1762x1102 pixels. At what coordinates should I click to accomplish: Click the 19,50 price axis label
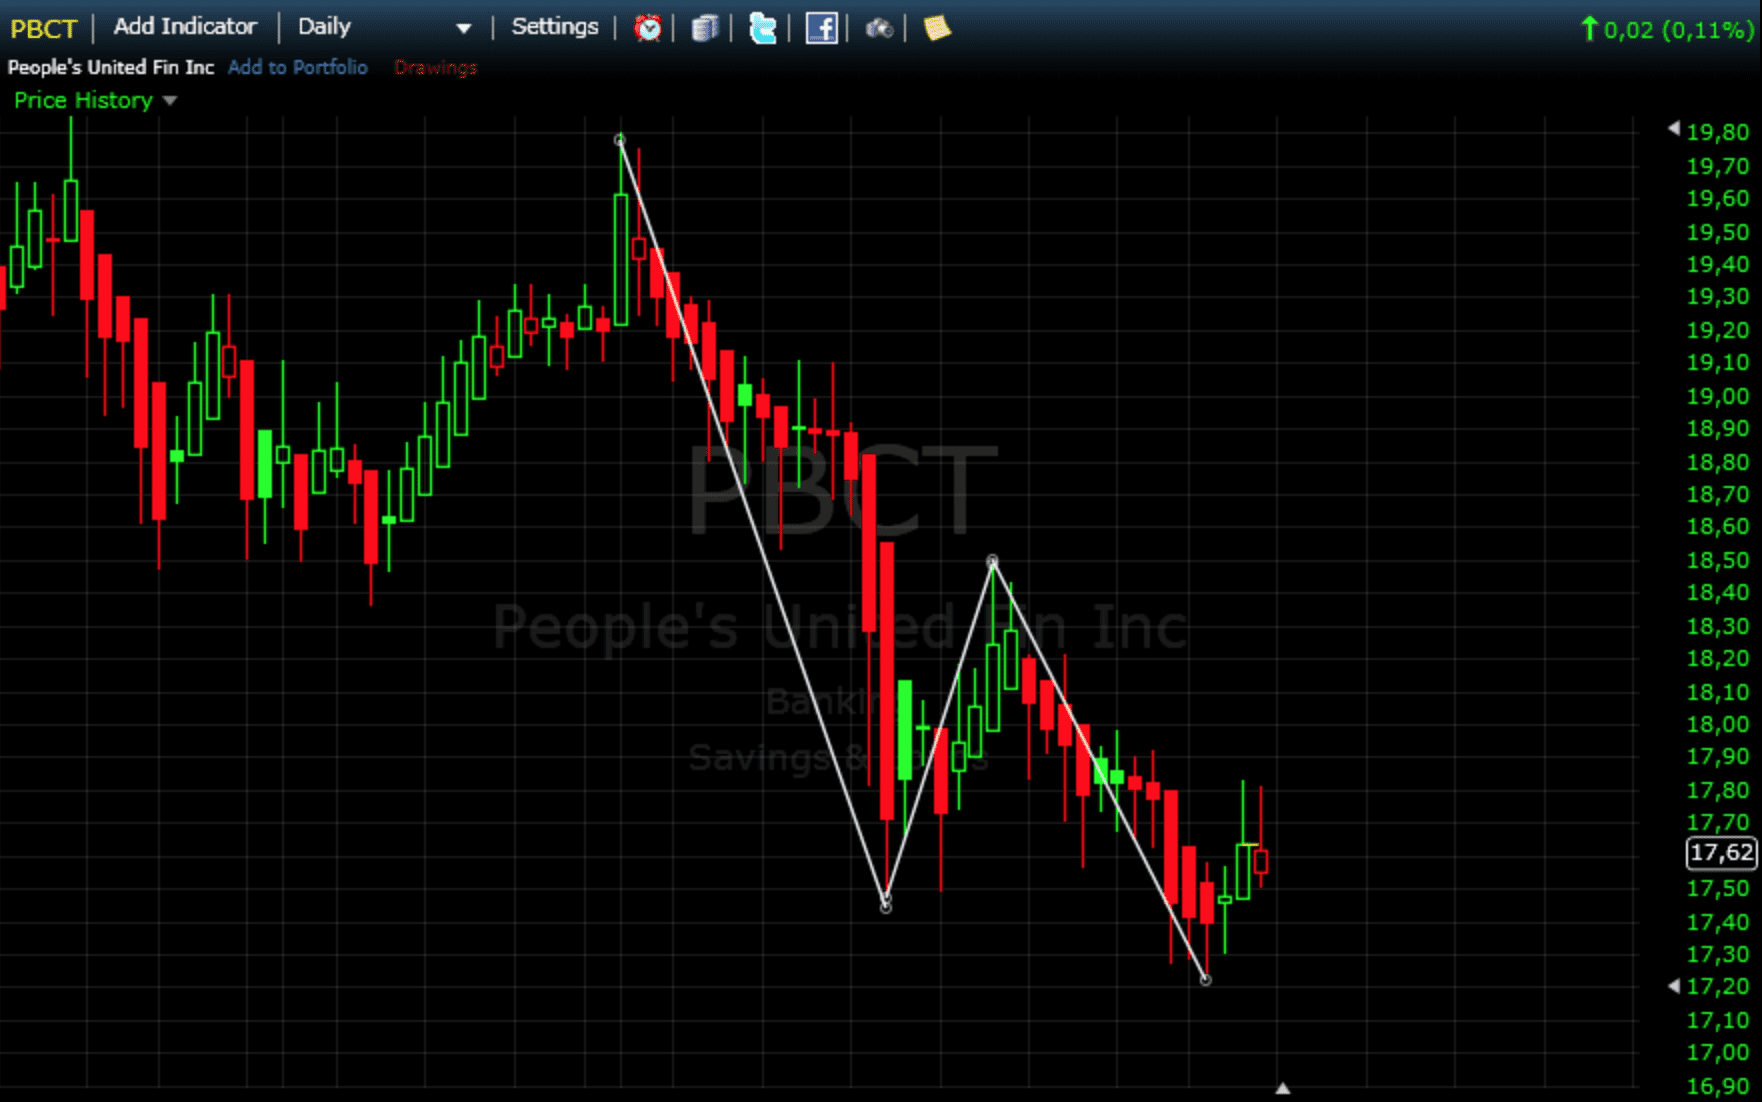coord(1718,232)
